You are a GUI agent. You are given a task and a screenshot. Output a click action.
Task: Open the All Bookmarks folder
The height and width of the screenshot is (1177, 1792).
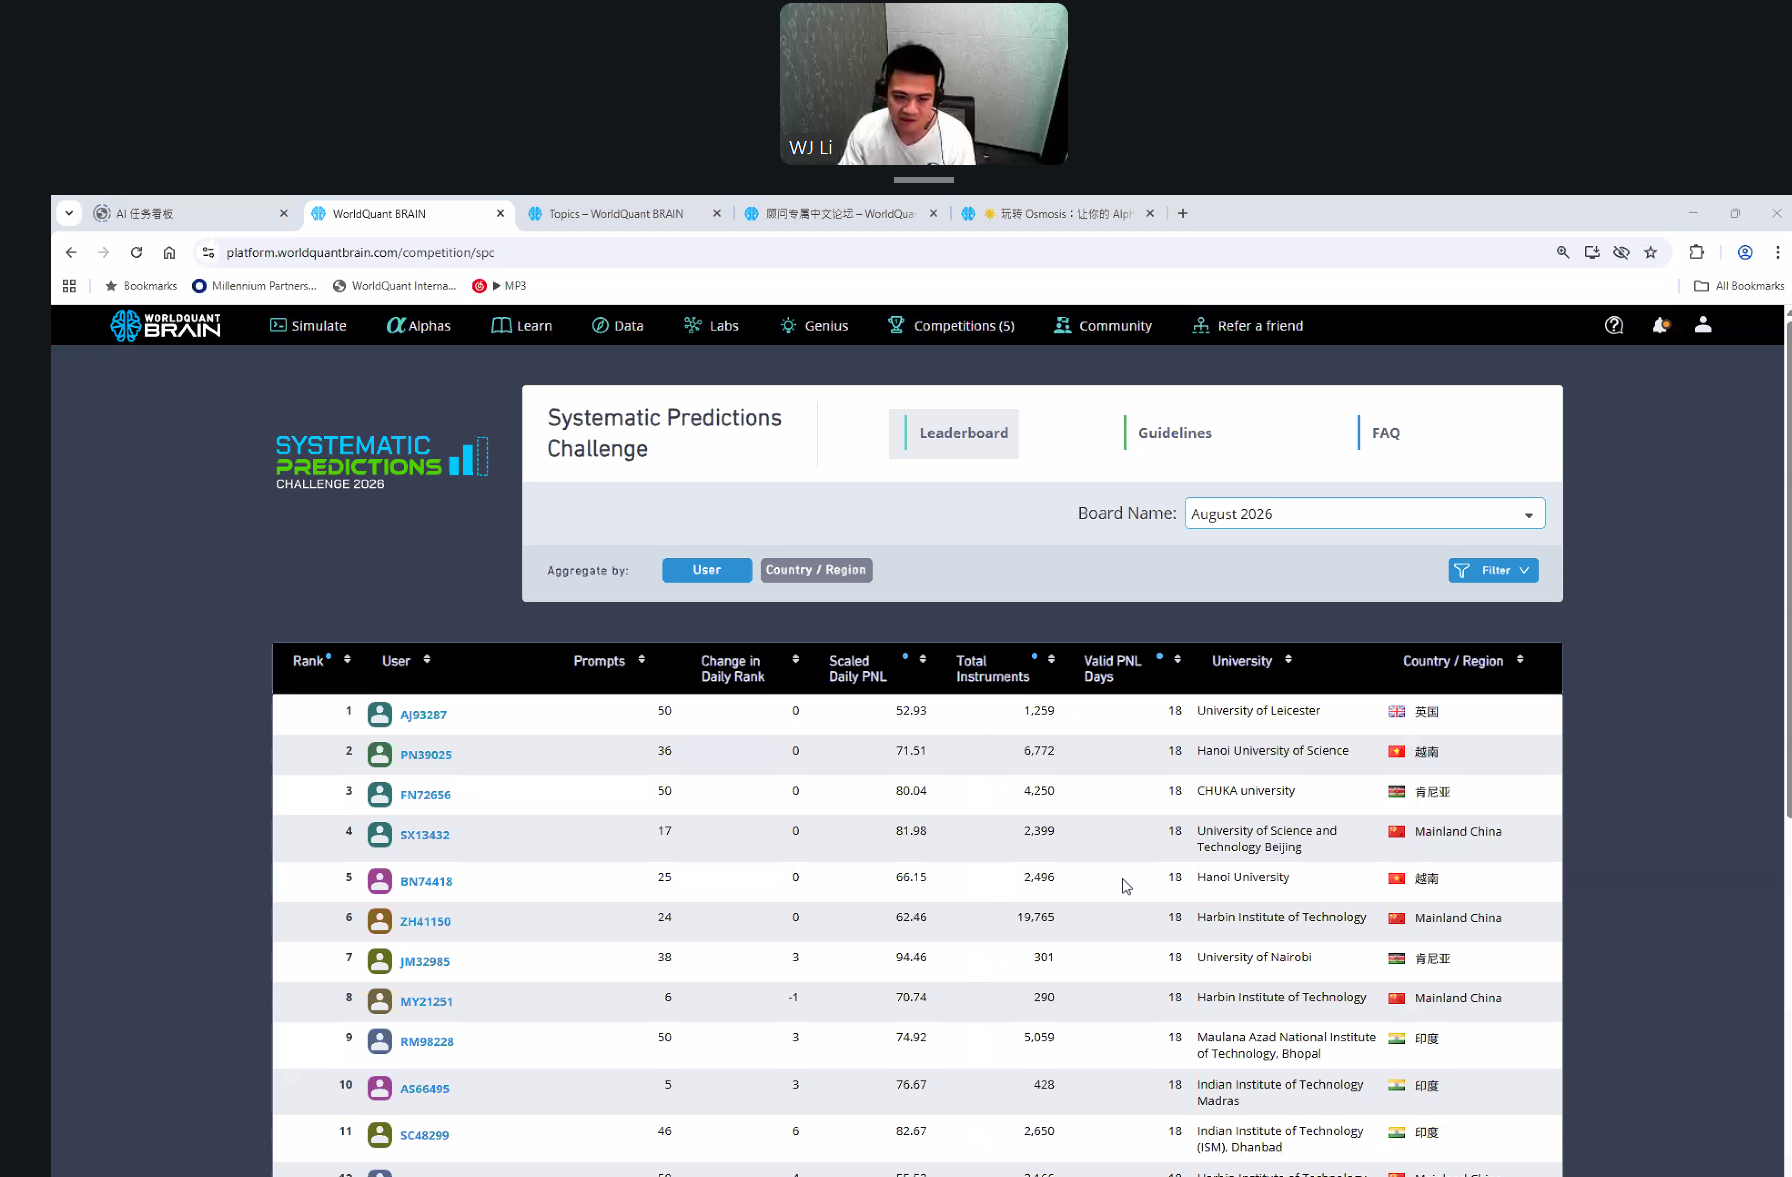pos(1738,286)
